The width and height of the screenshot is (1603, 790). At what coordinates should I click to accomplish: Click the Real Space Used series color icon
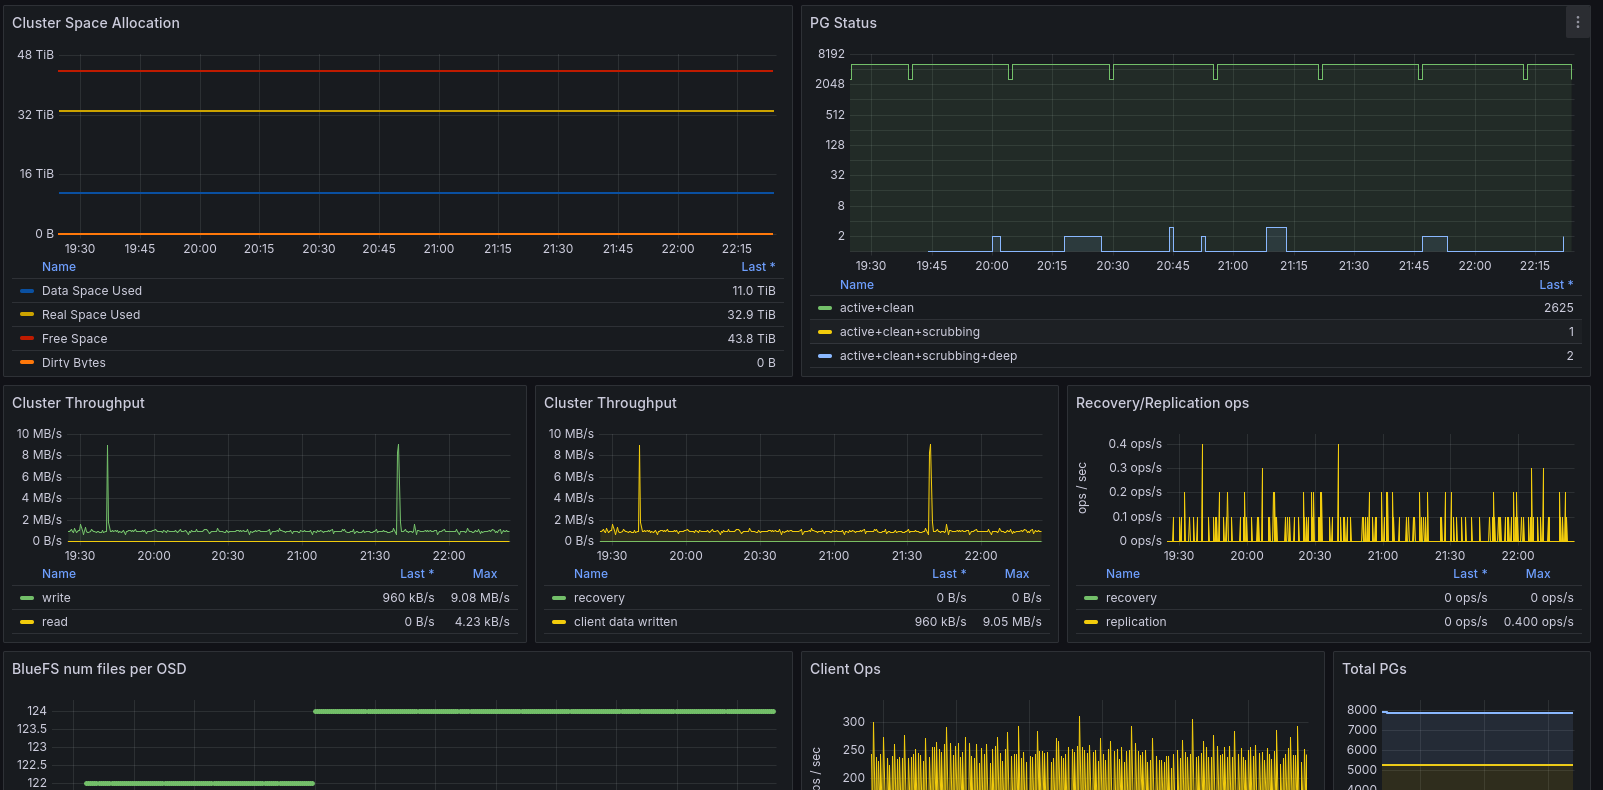pyautogui.click(x=27, y=315)
